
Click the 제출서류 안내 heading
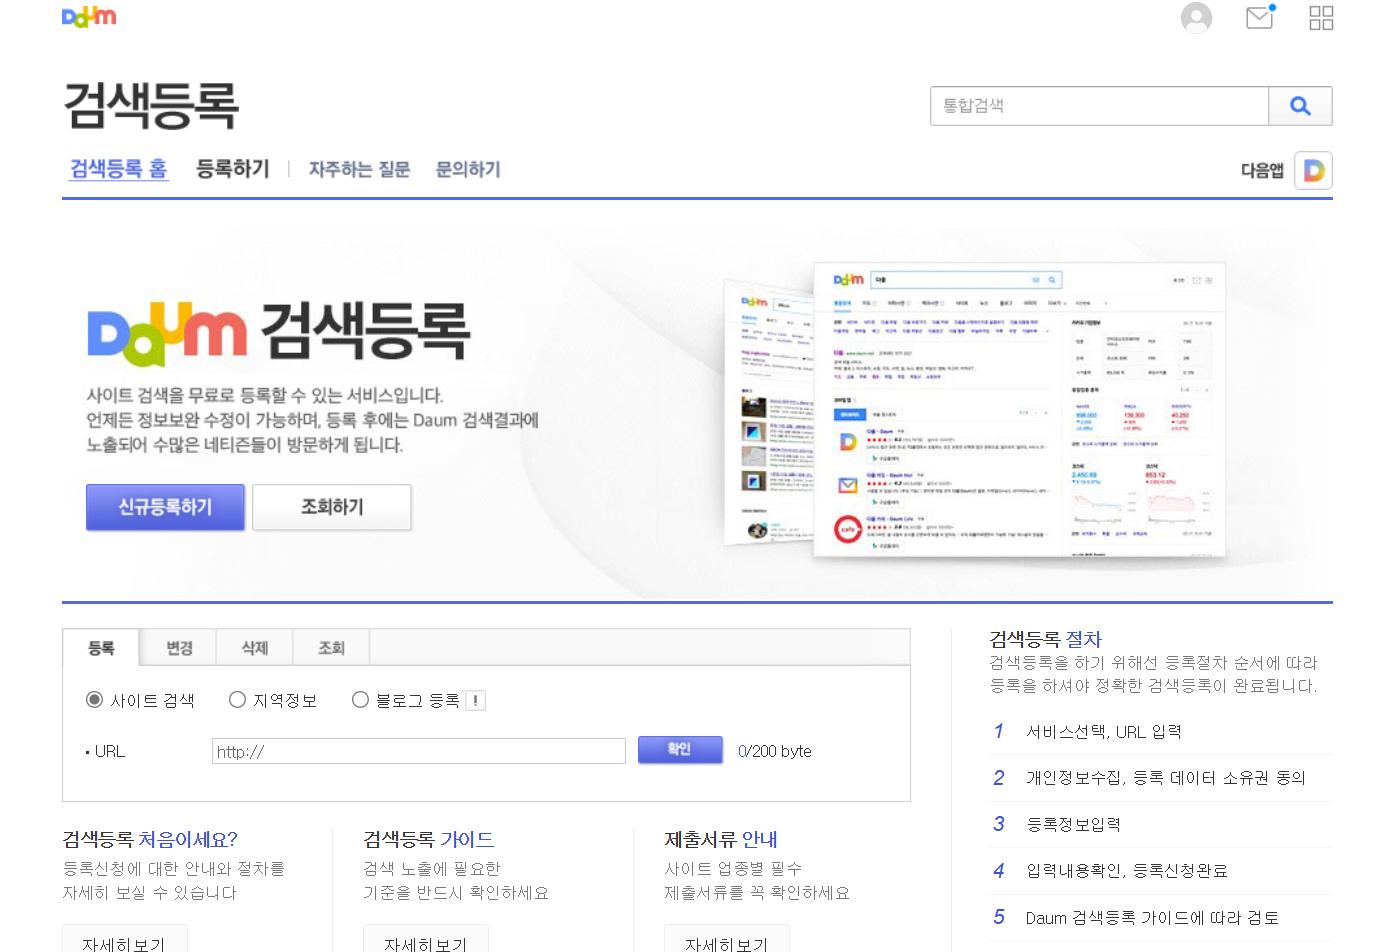(721, 840)
